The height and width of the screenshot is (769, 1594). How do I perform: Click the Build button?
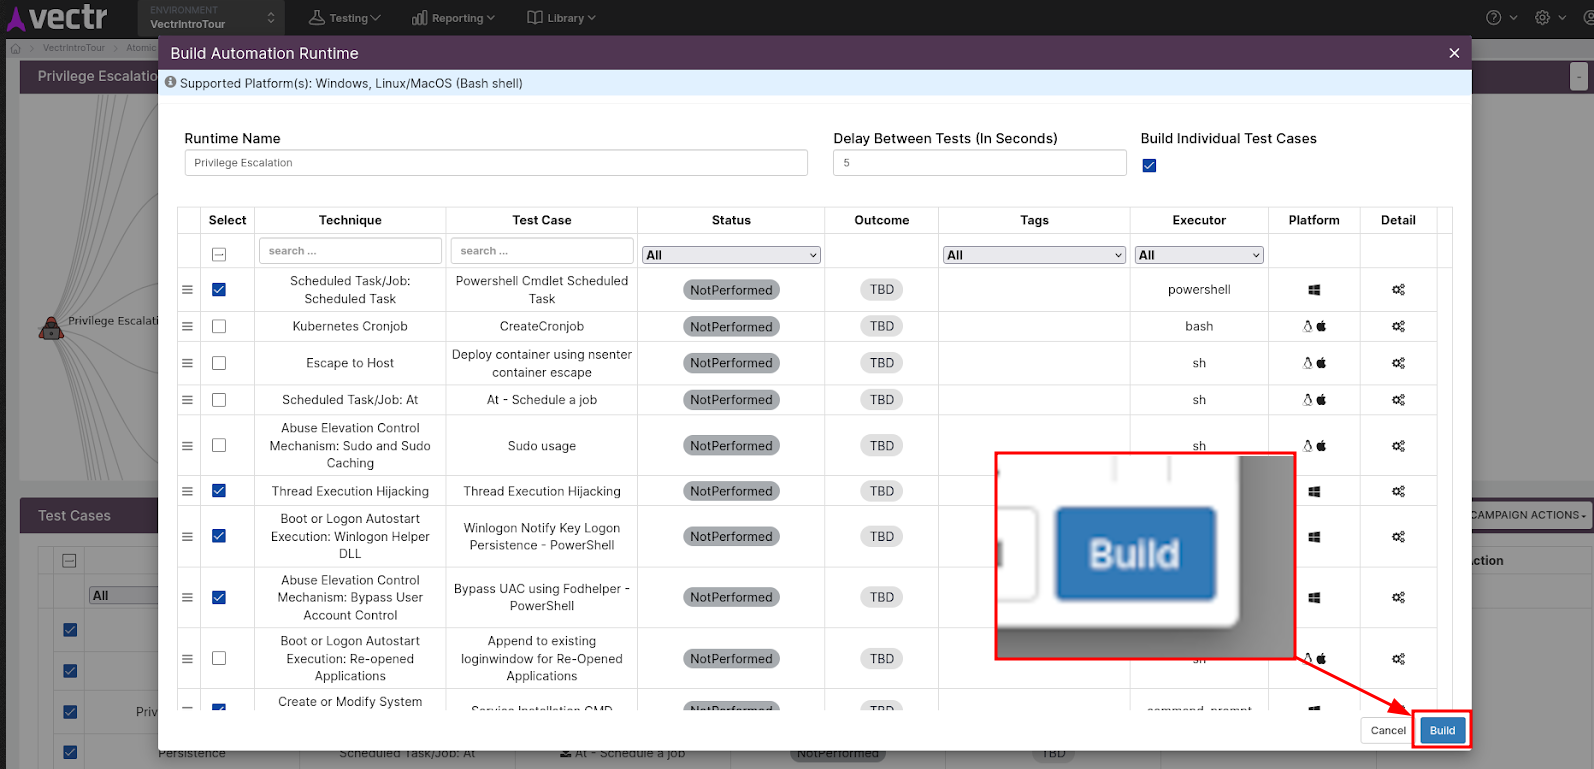[x=1442, y=730]
